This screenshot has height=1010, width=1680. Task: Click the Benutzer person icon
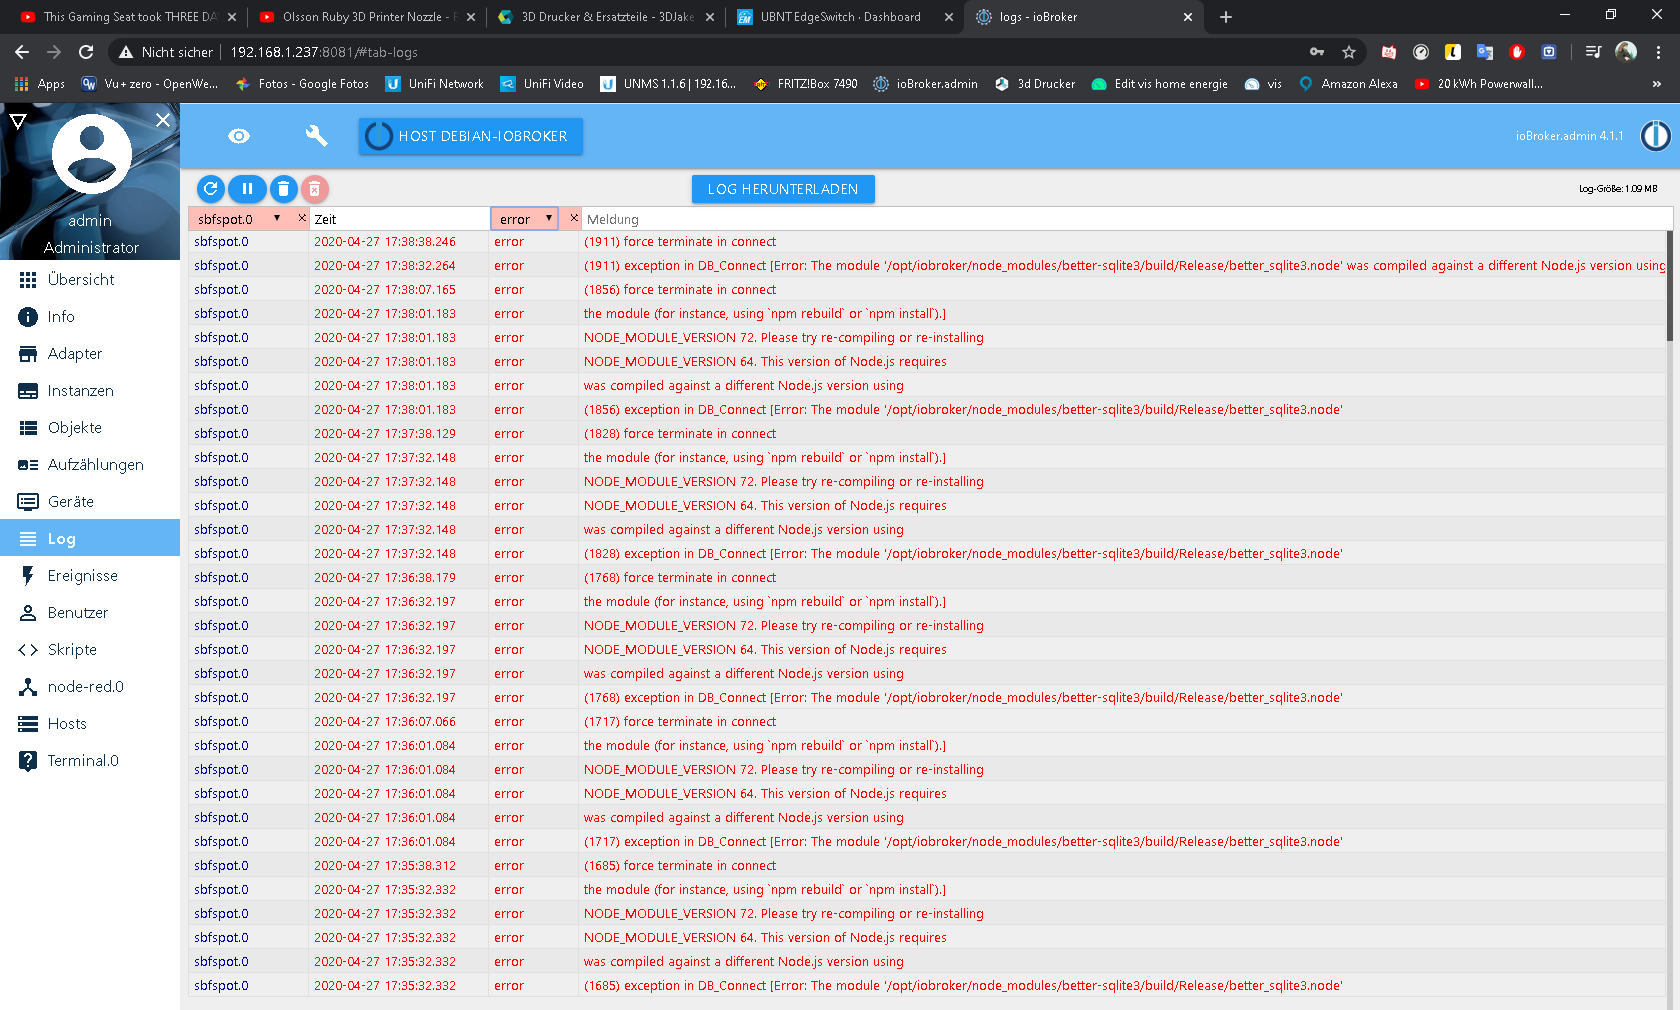28,613
